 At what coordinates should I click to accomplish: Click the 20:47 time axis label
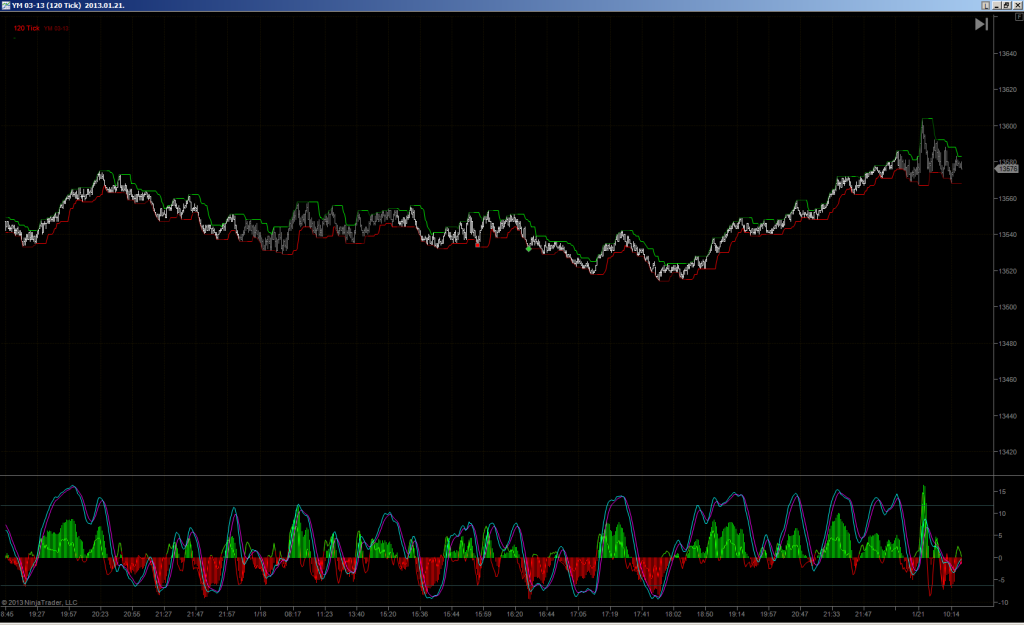[800, 614]
